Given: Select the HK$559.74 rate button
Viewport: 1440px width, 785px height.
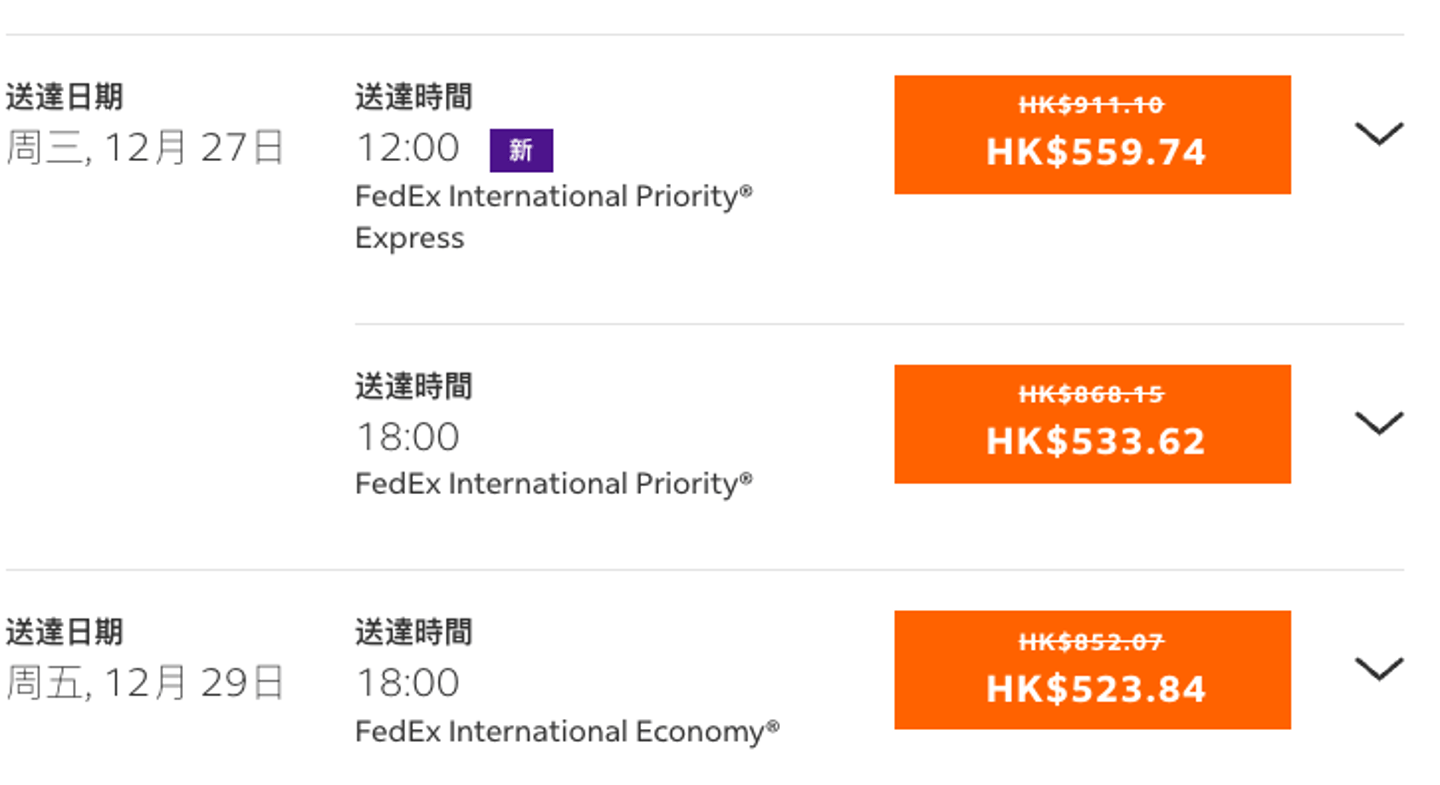Looking at the screenshot, I should pyautogui.click(x=1092, y=135).
